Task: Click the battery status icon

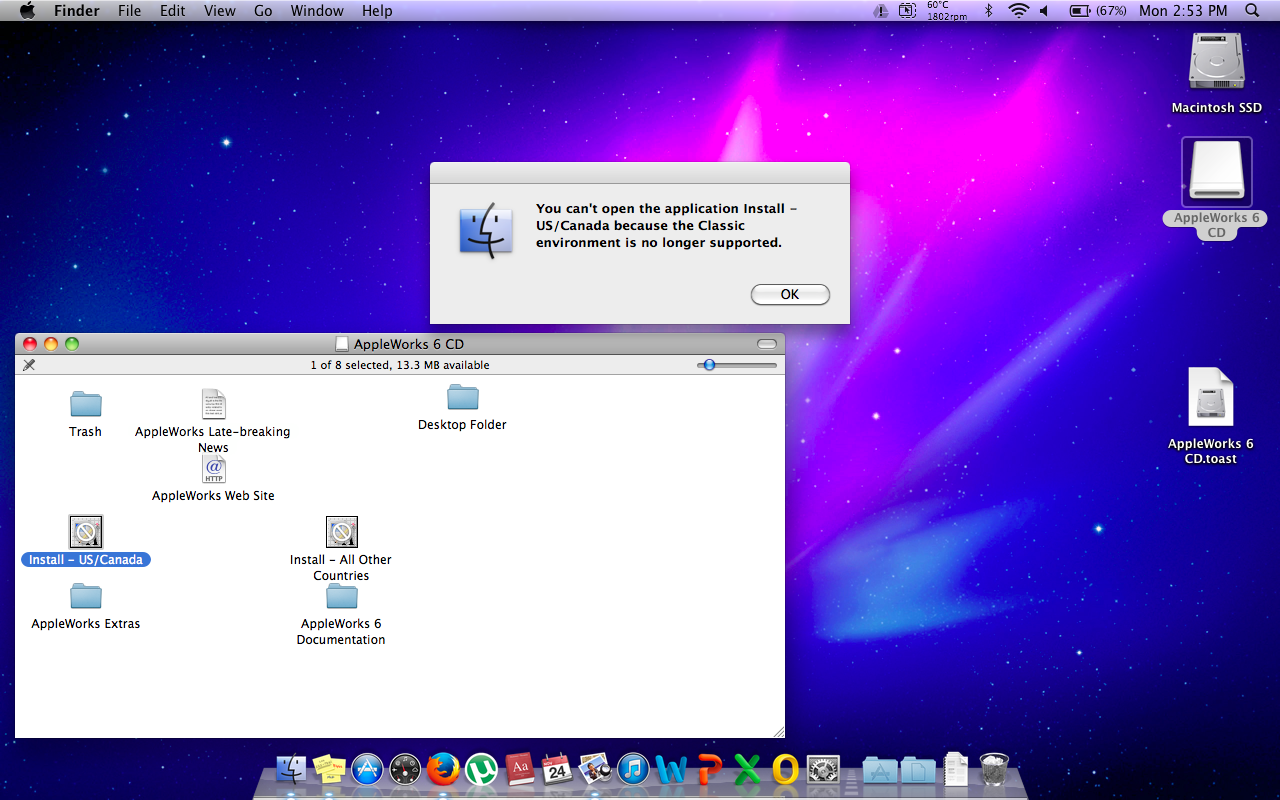Action: (x=1080, y=11)
